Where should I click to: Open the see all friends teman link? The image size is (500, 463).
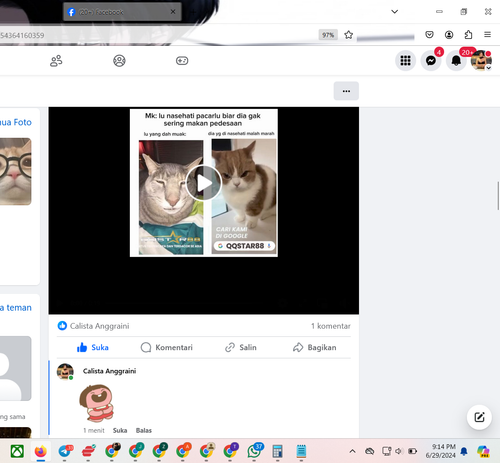coord(16,307)
